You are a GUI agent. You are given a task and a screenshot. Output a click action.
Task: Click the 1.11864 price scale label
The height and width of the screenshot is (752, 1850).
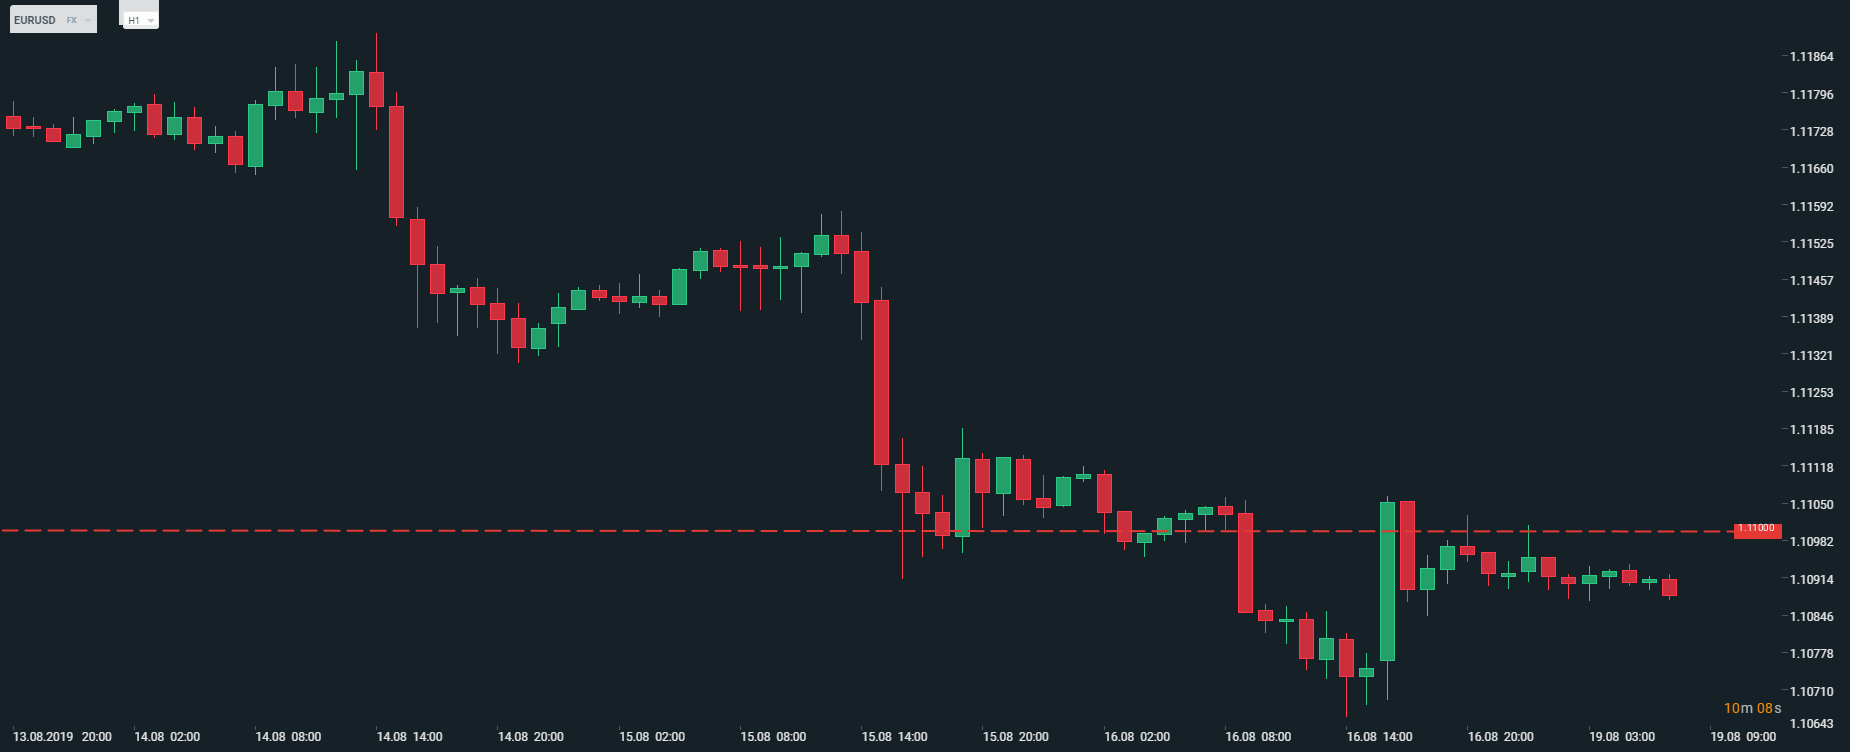coord(1811,57)
